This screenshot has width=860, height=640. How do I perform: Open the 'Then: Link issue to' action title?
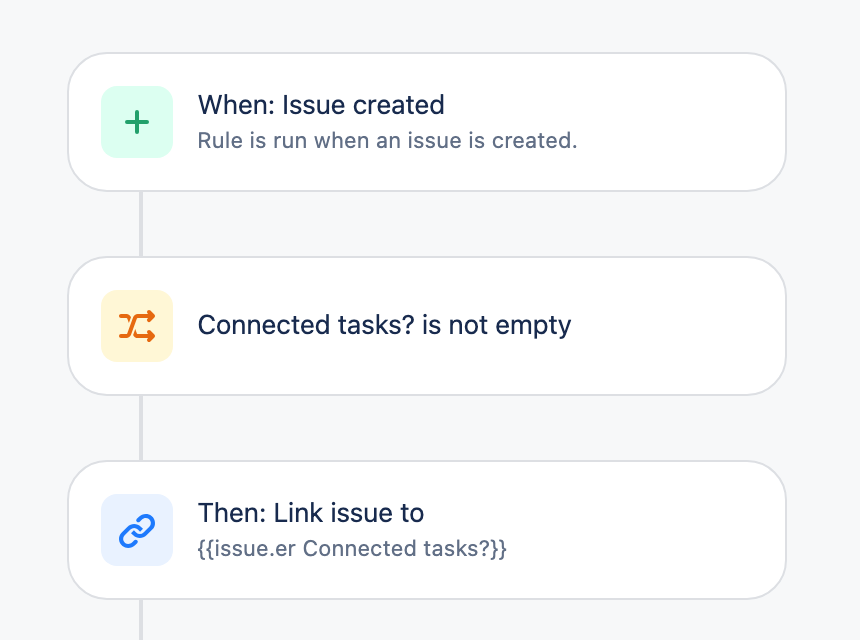click(x=311, y=513)
